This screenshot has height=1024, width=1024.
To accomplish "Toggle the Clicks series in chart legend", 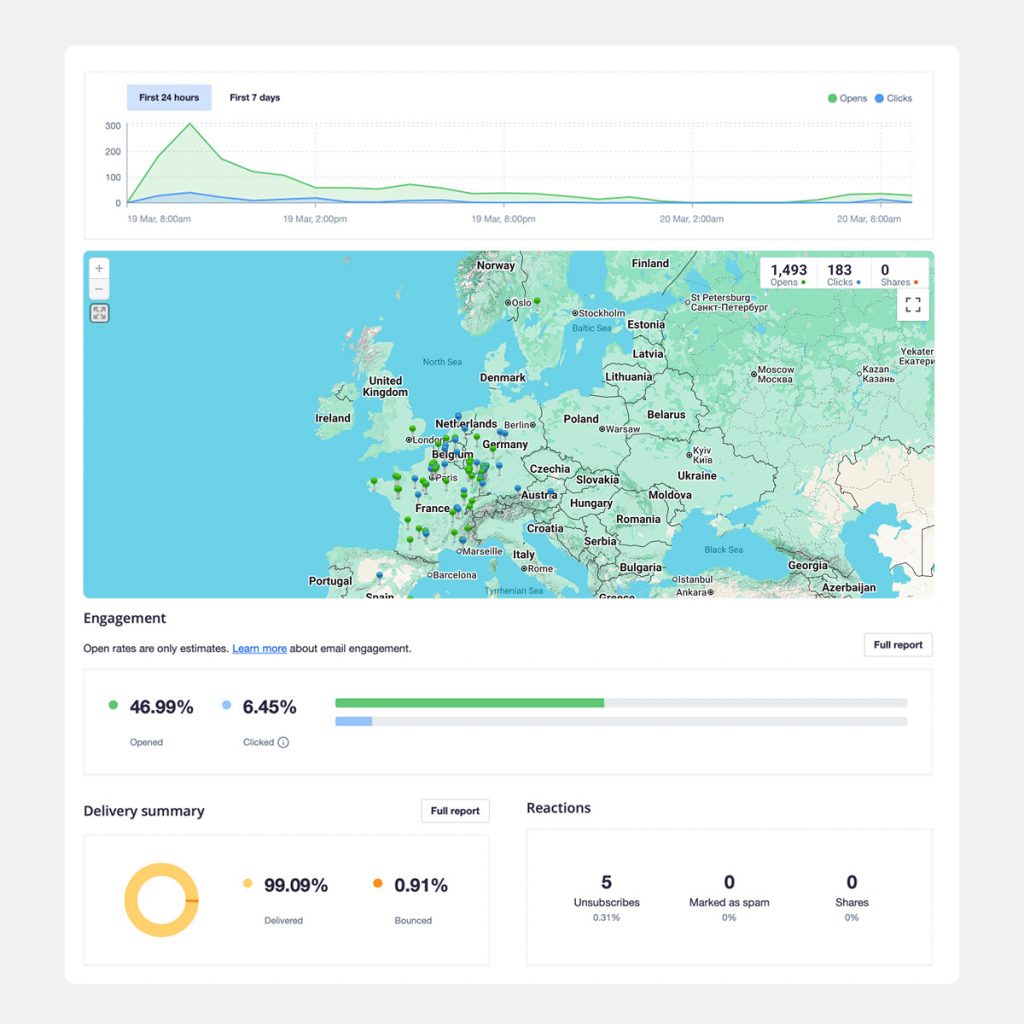I will tap(893, 98).
